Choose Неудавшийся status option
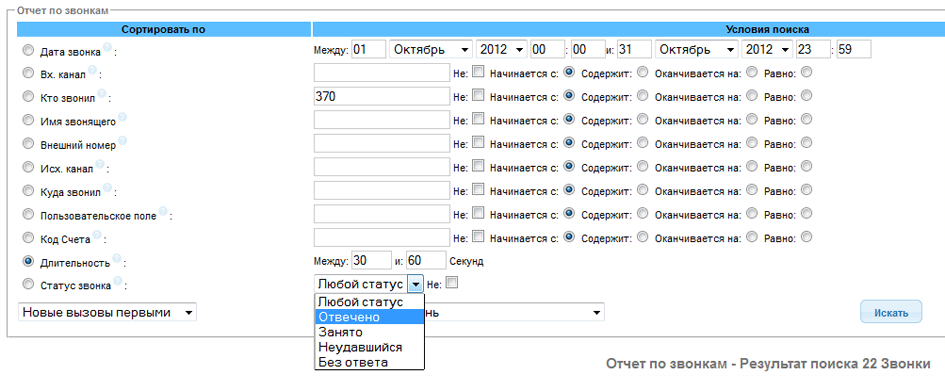Viewport: 945px width, 376px height. pyautogui.click(x=369, y=347)
